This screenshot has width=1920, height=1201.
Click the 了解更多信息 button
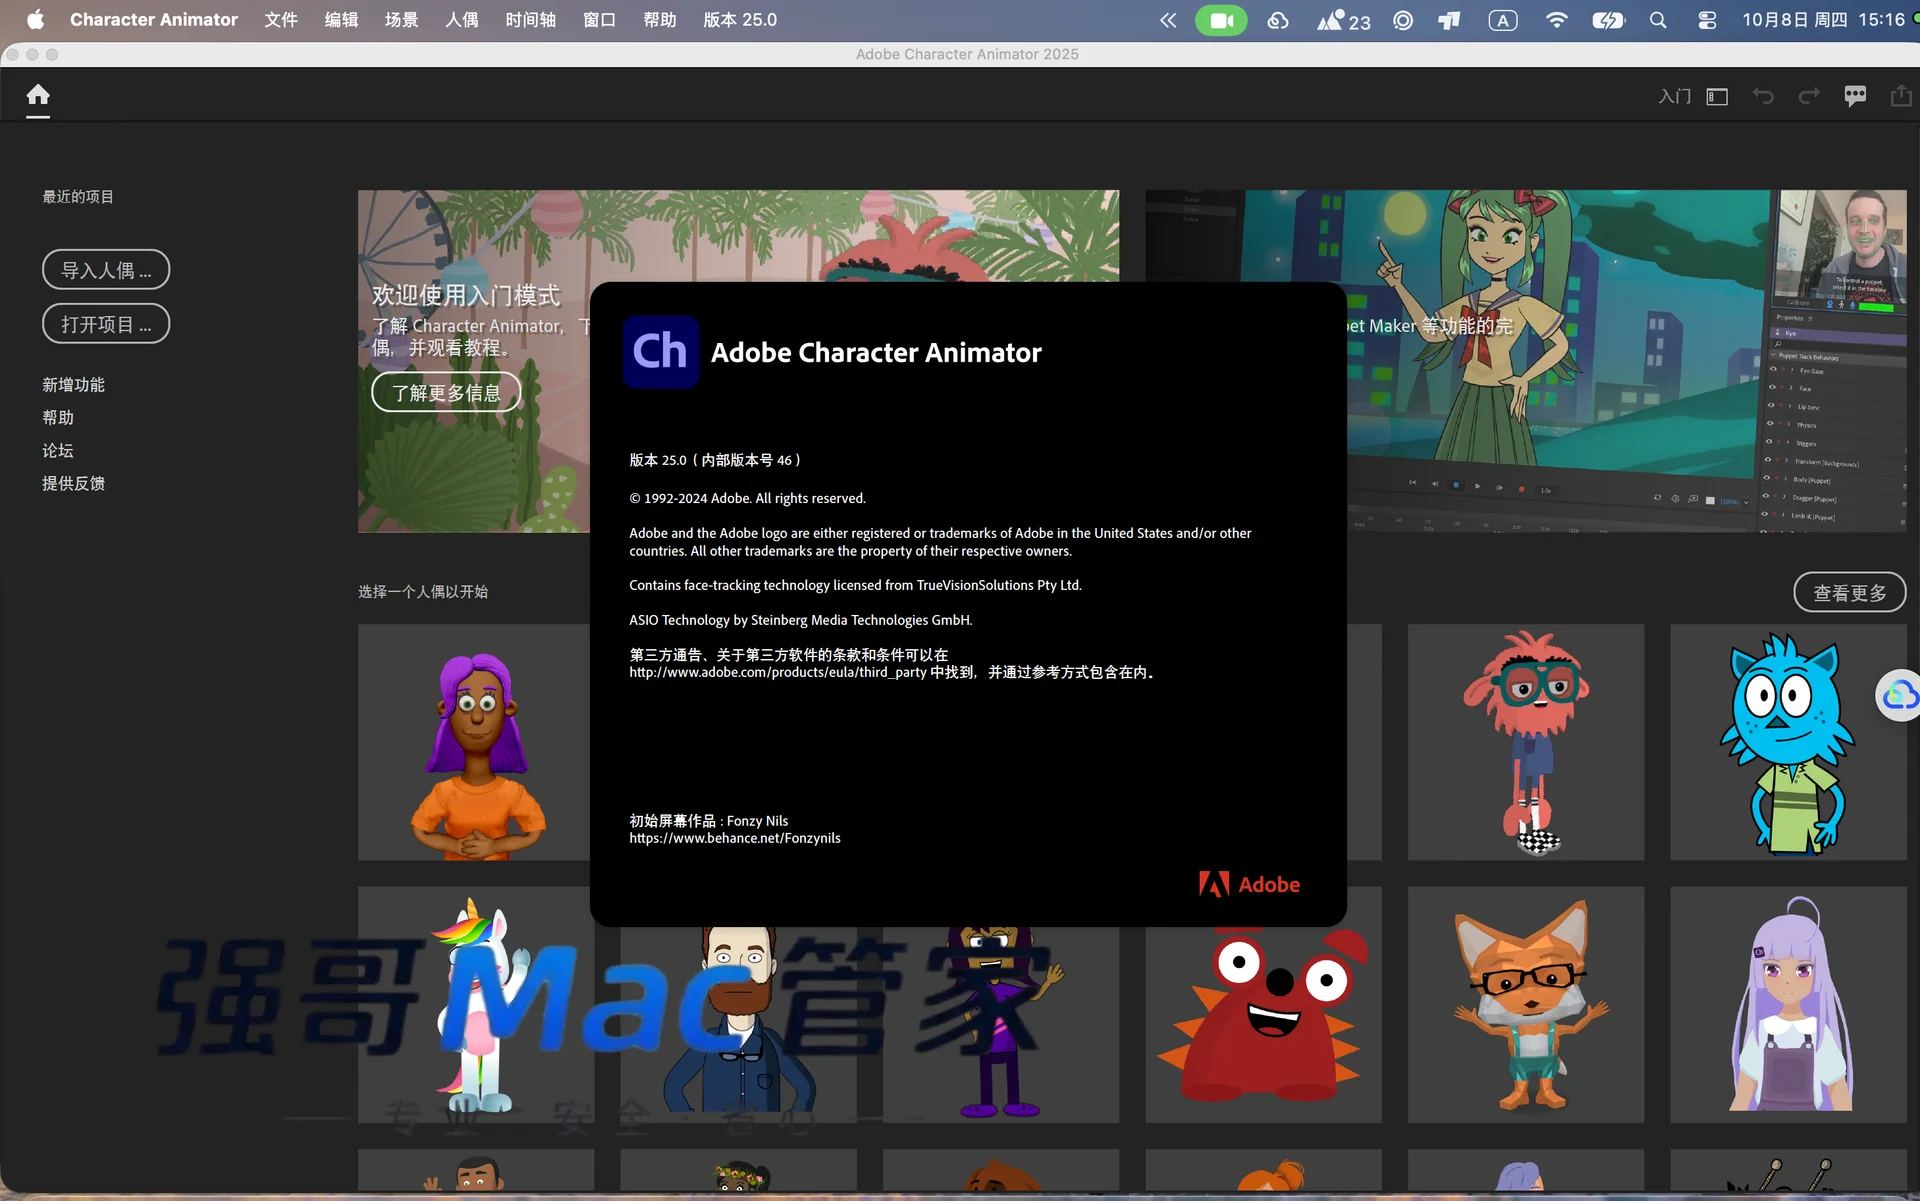point(446,392)
